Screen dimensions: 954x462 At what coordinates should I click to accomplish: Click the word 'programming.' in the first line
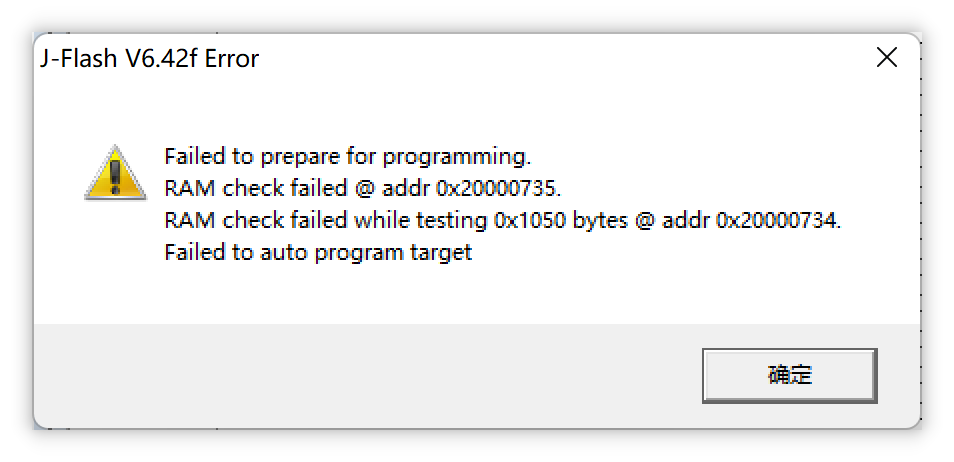click(457, 158)
